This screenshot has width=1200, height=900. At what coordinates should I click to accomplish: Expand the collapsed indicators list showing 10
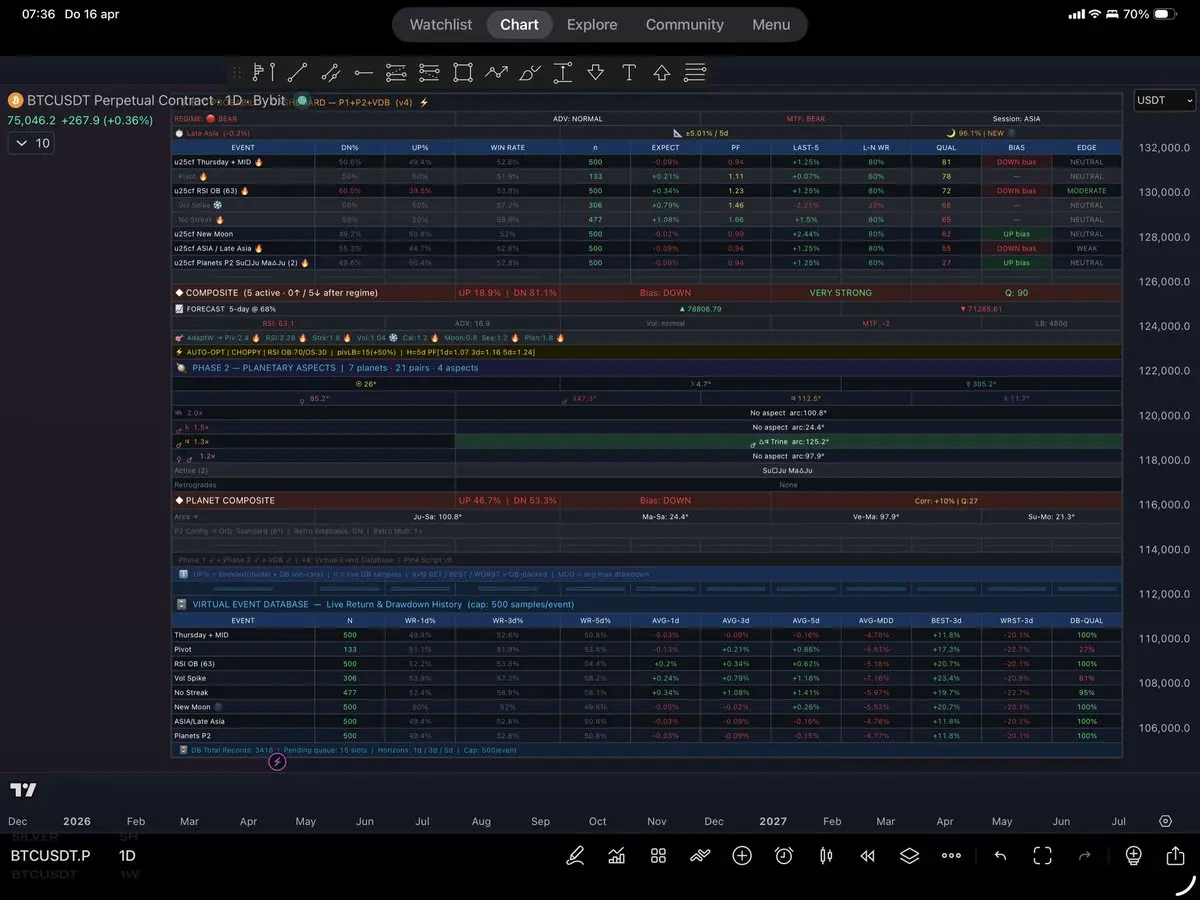[33, 143]
